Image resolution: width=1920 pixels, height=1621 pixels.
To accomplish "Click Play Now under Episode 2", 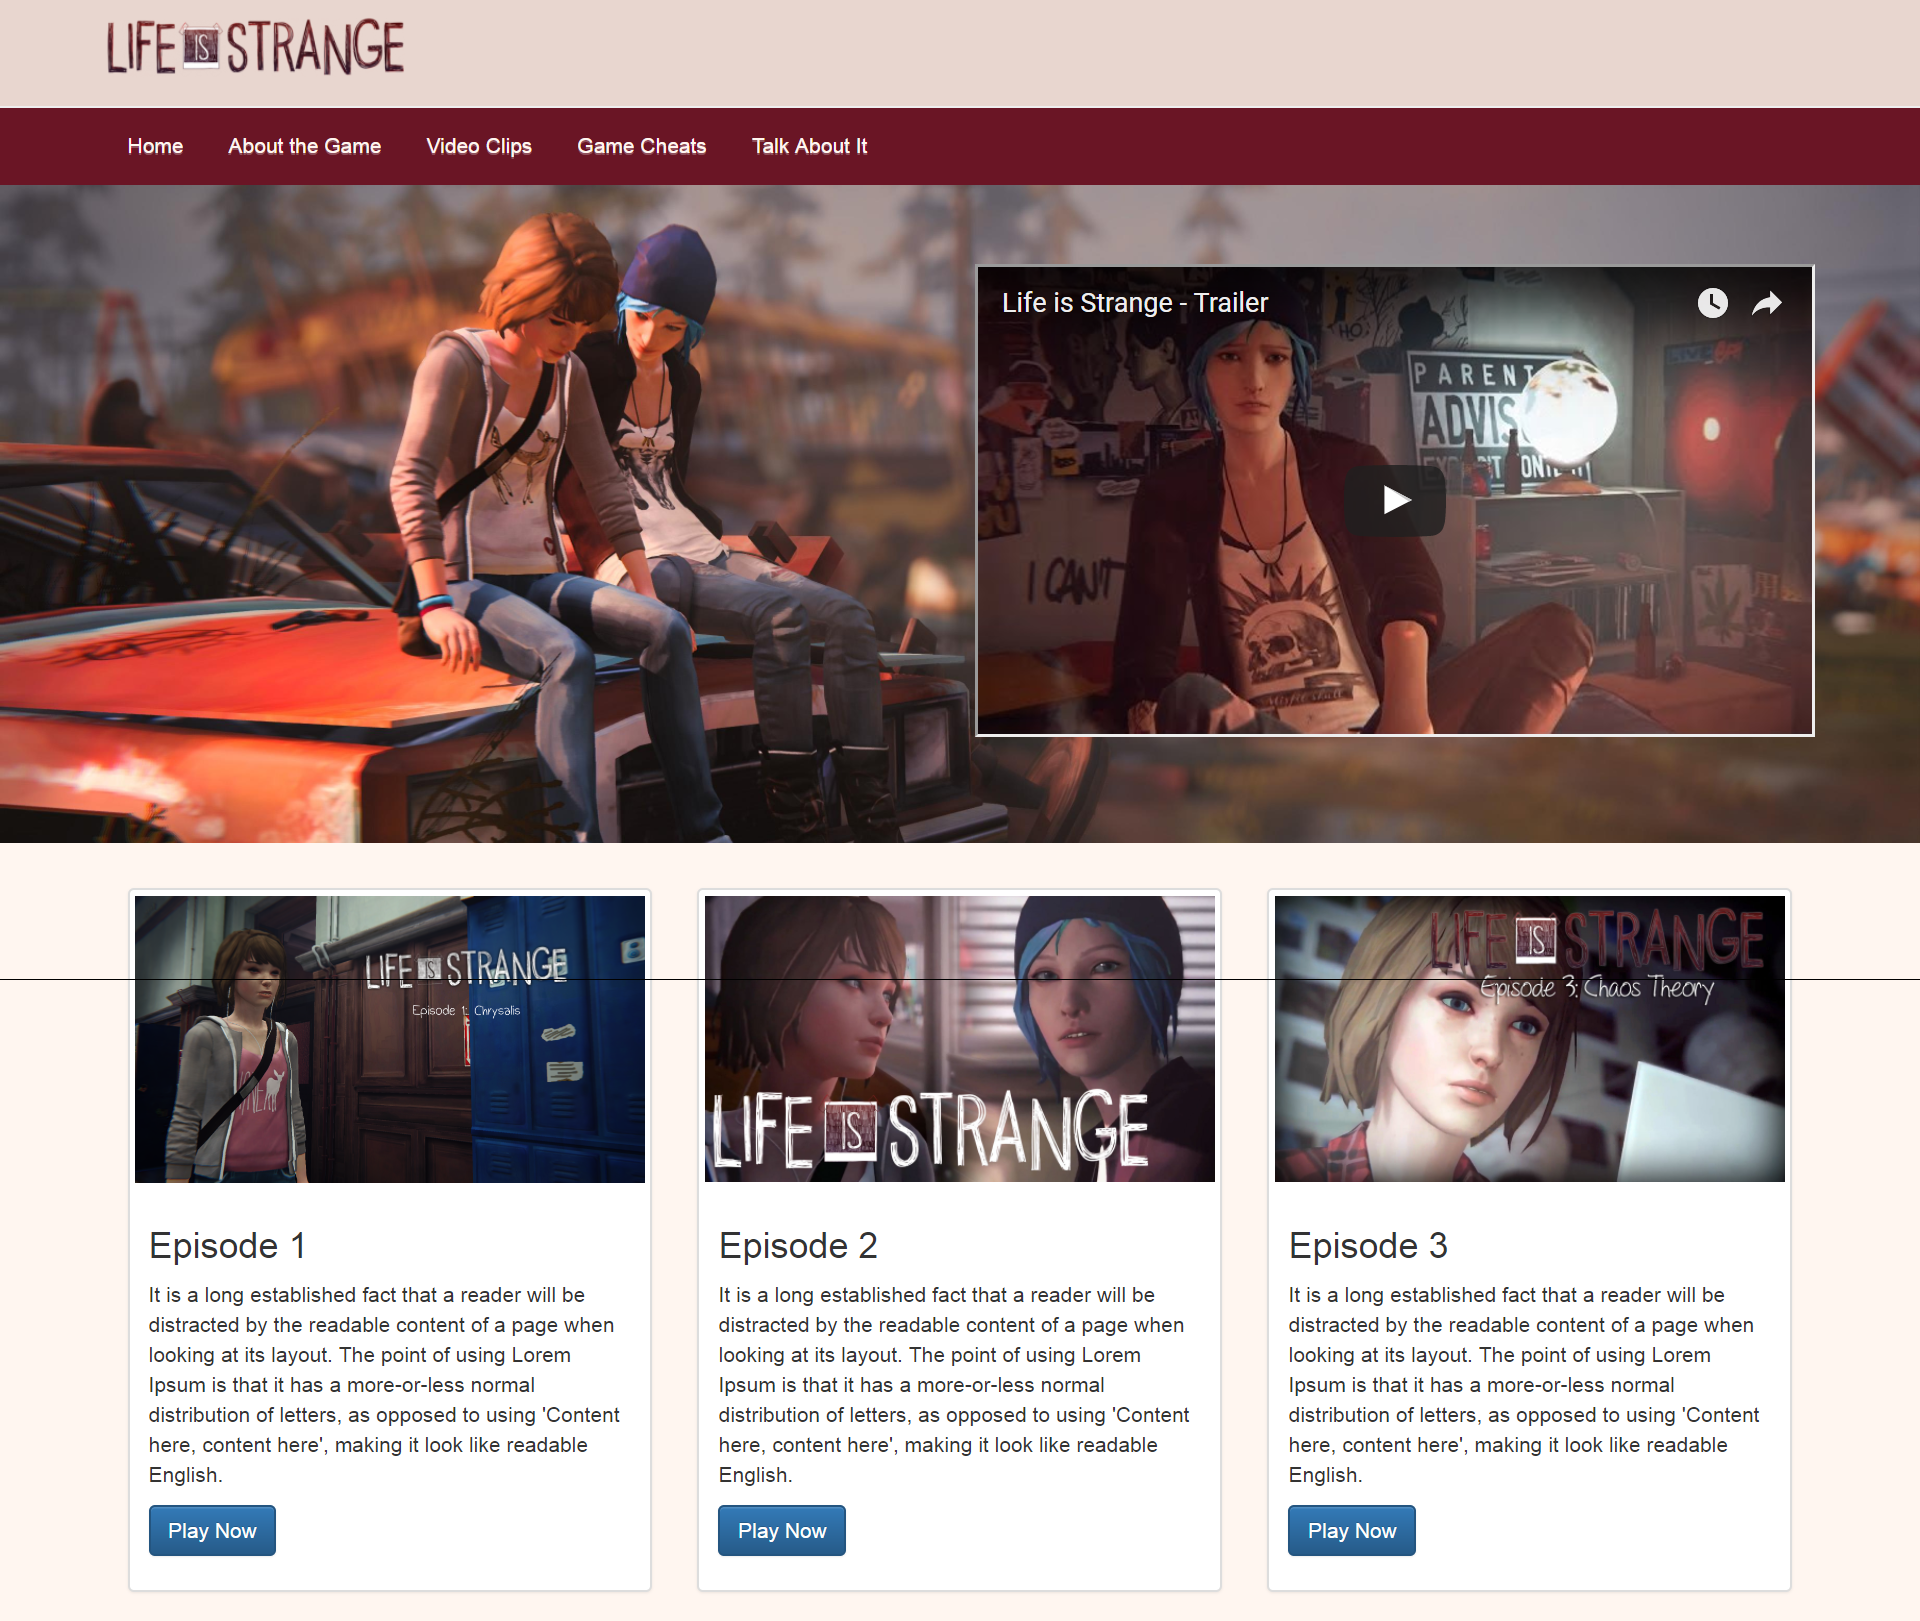I will point(781,1530).
